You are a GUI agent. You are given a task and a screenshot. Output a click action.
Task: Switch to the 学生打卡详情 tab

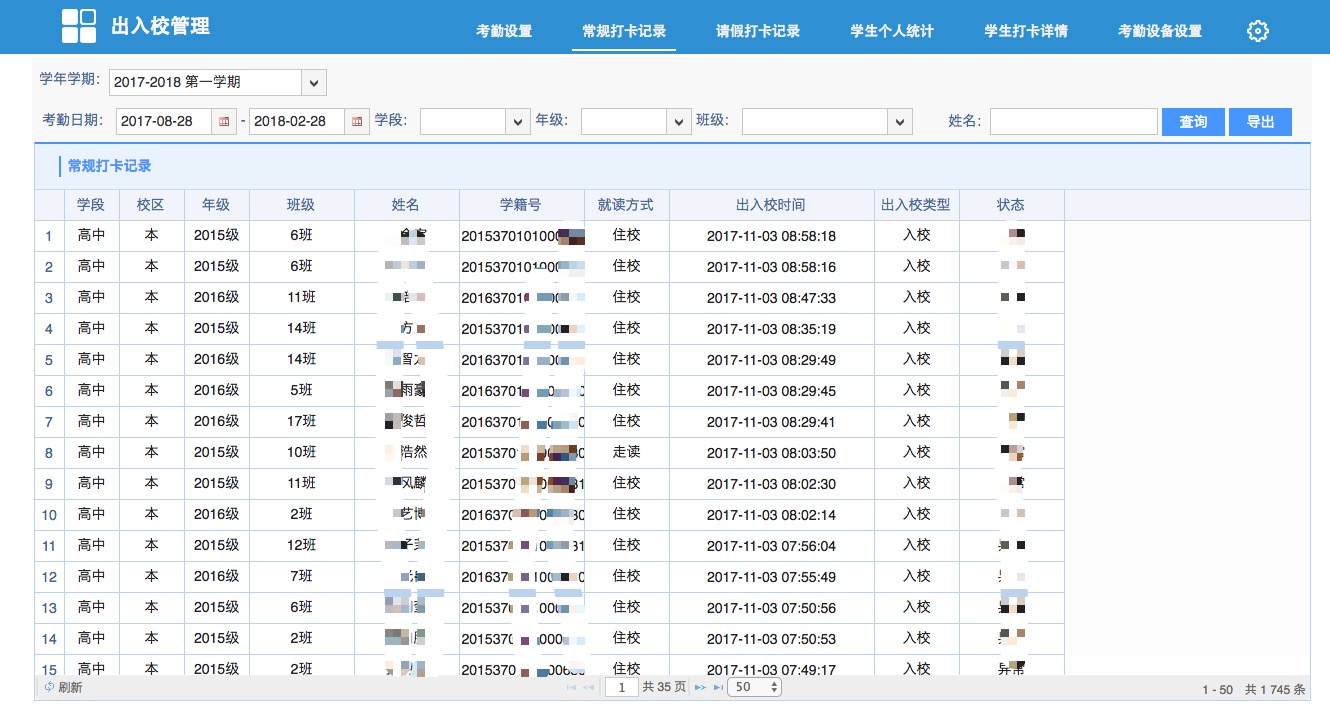[1026, 31]
